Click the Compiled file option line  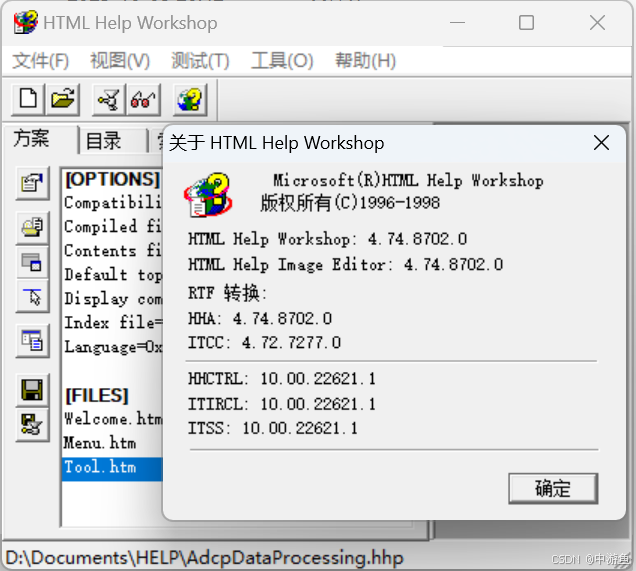click(113, 227)
